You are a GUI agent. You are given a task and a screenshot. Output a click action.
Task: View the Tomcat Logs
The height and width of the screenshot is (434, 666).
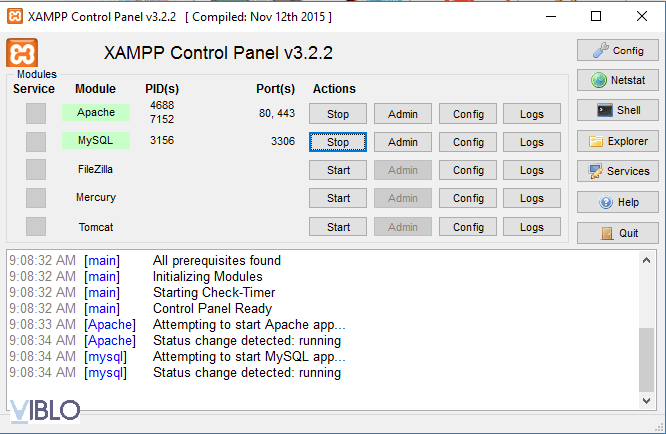(532, 227)
